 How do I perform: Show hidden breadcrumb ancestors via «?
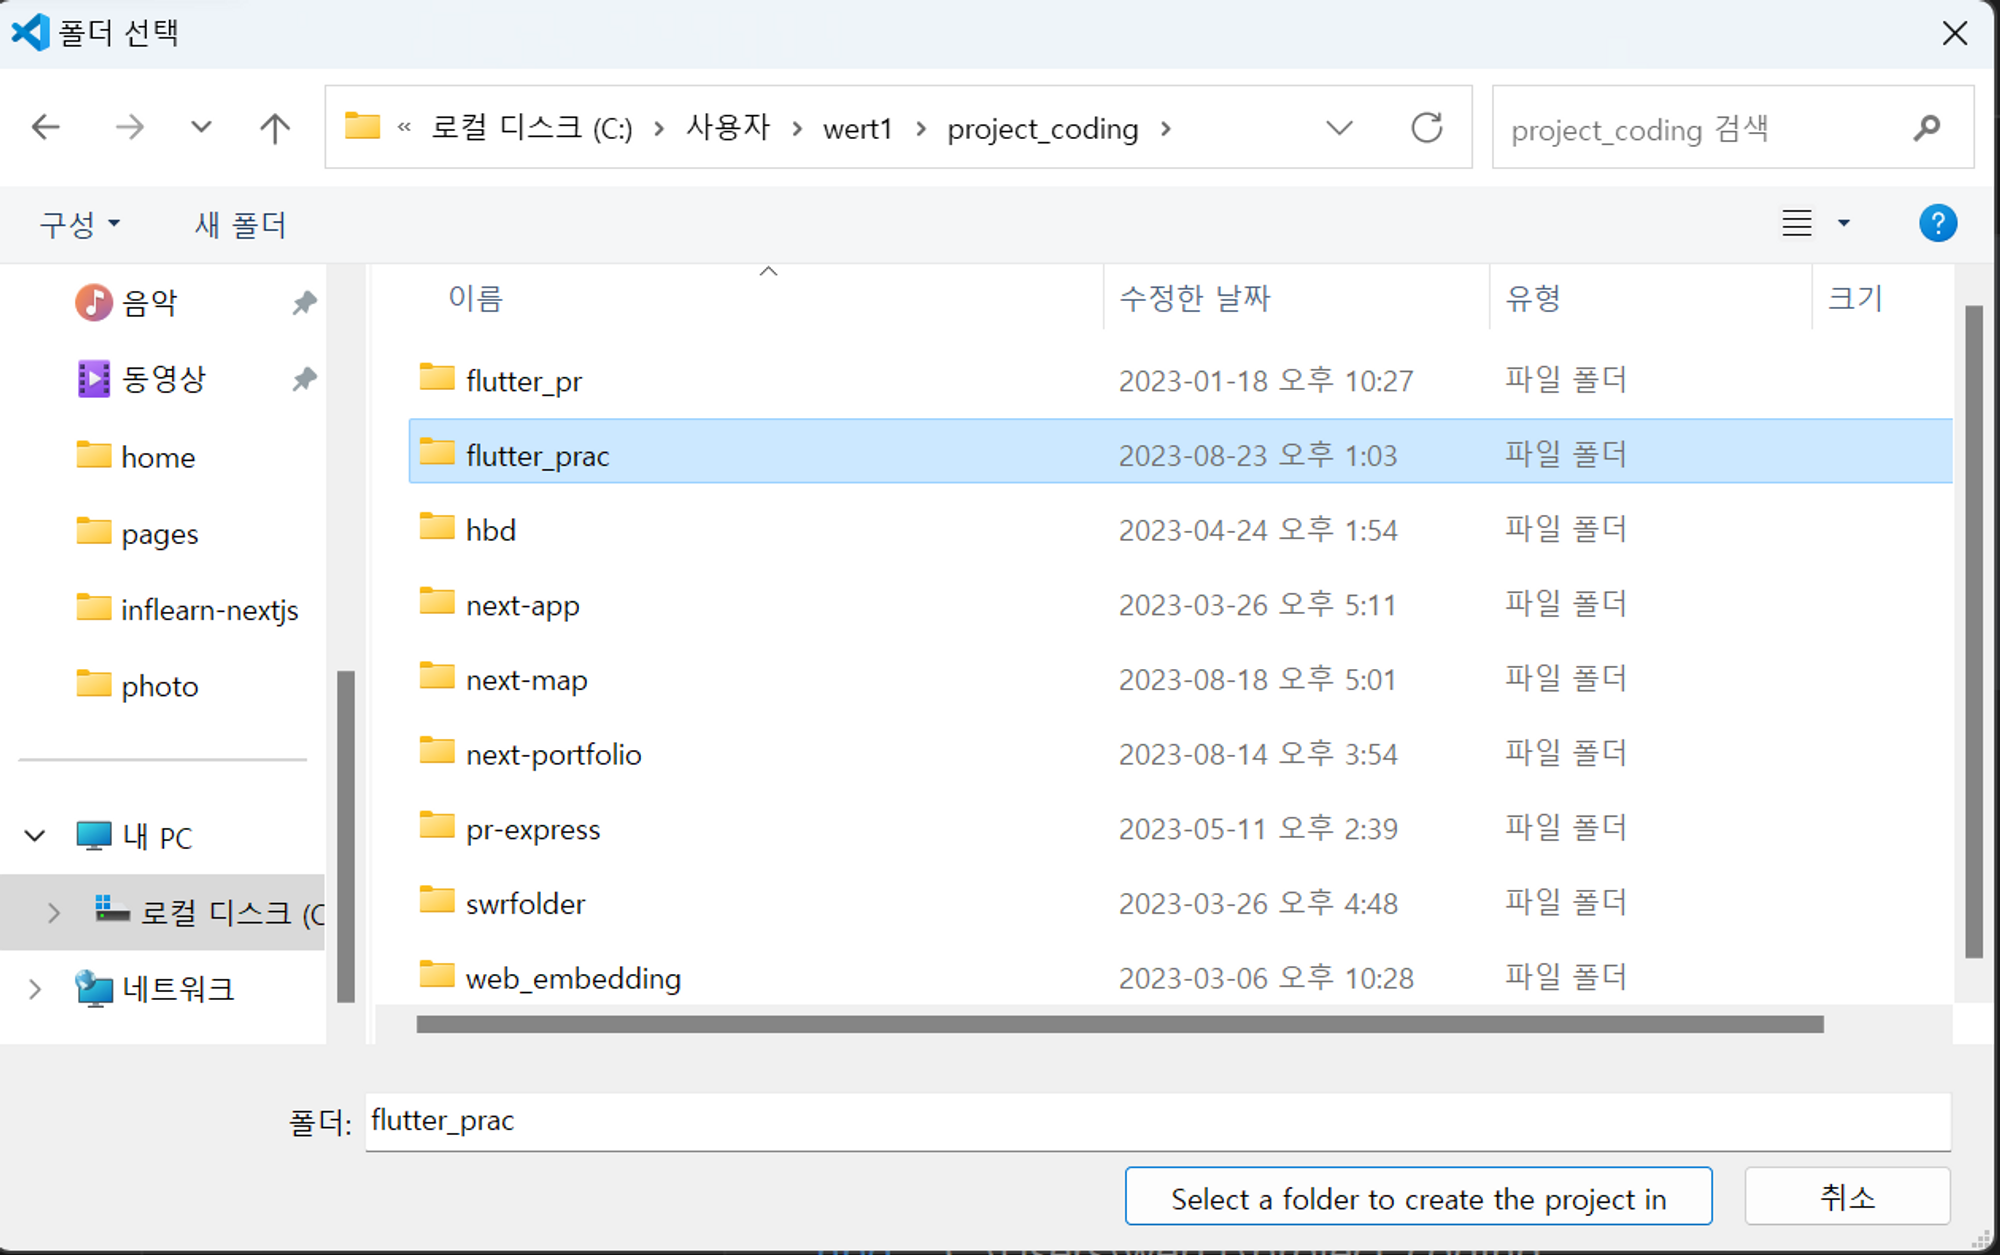coord(404,128)
